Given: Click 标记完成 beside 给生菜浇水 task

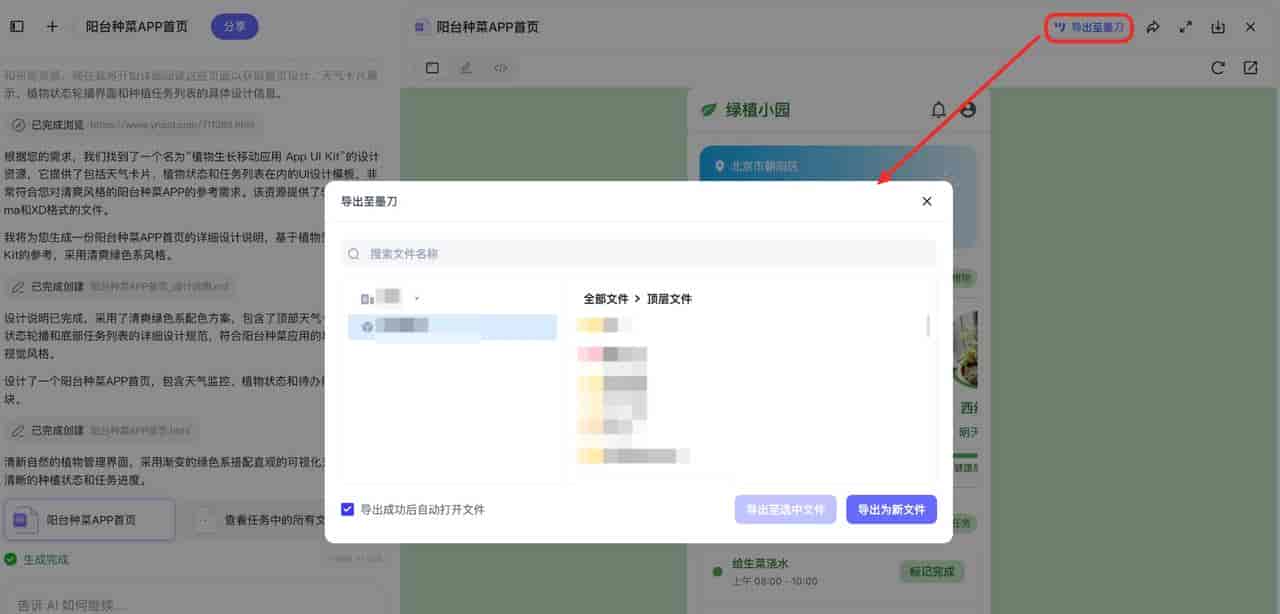Looking at the screenshot, I should pos(932,572).
